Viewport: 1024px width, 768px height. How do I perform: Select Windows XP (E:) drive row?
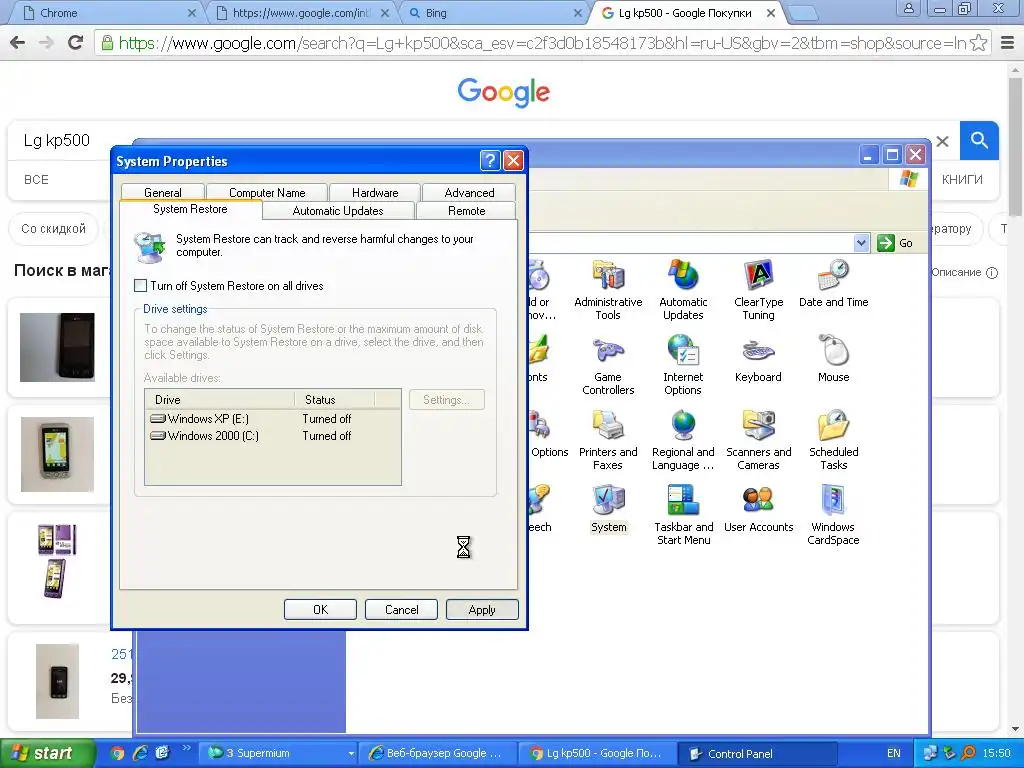272,419
